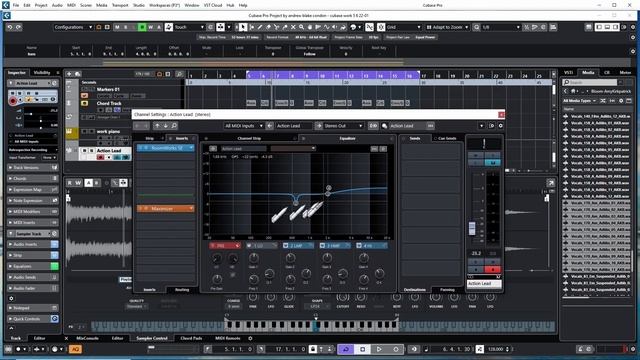Switch to the Visibility tab
Screen dimensions: 640x360
(42, 72)
